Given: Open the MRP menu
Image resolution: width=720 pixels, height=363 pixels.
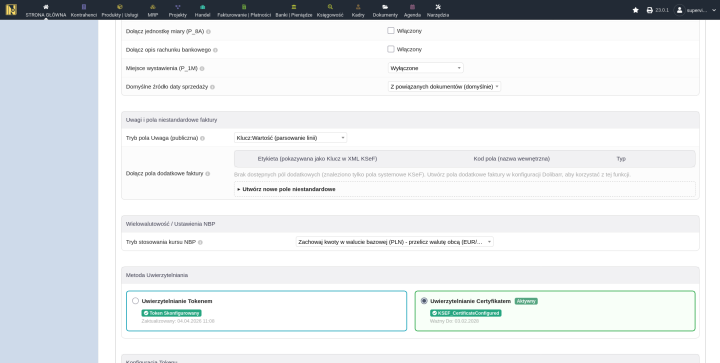Looking at the screenshot, I should [x=153, y=11].
